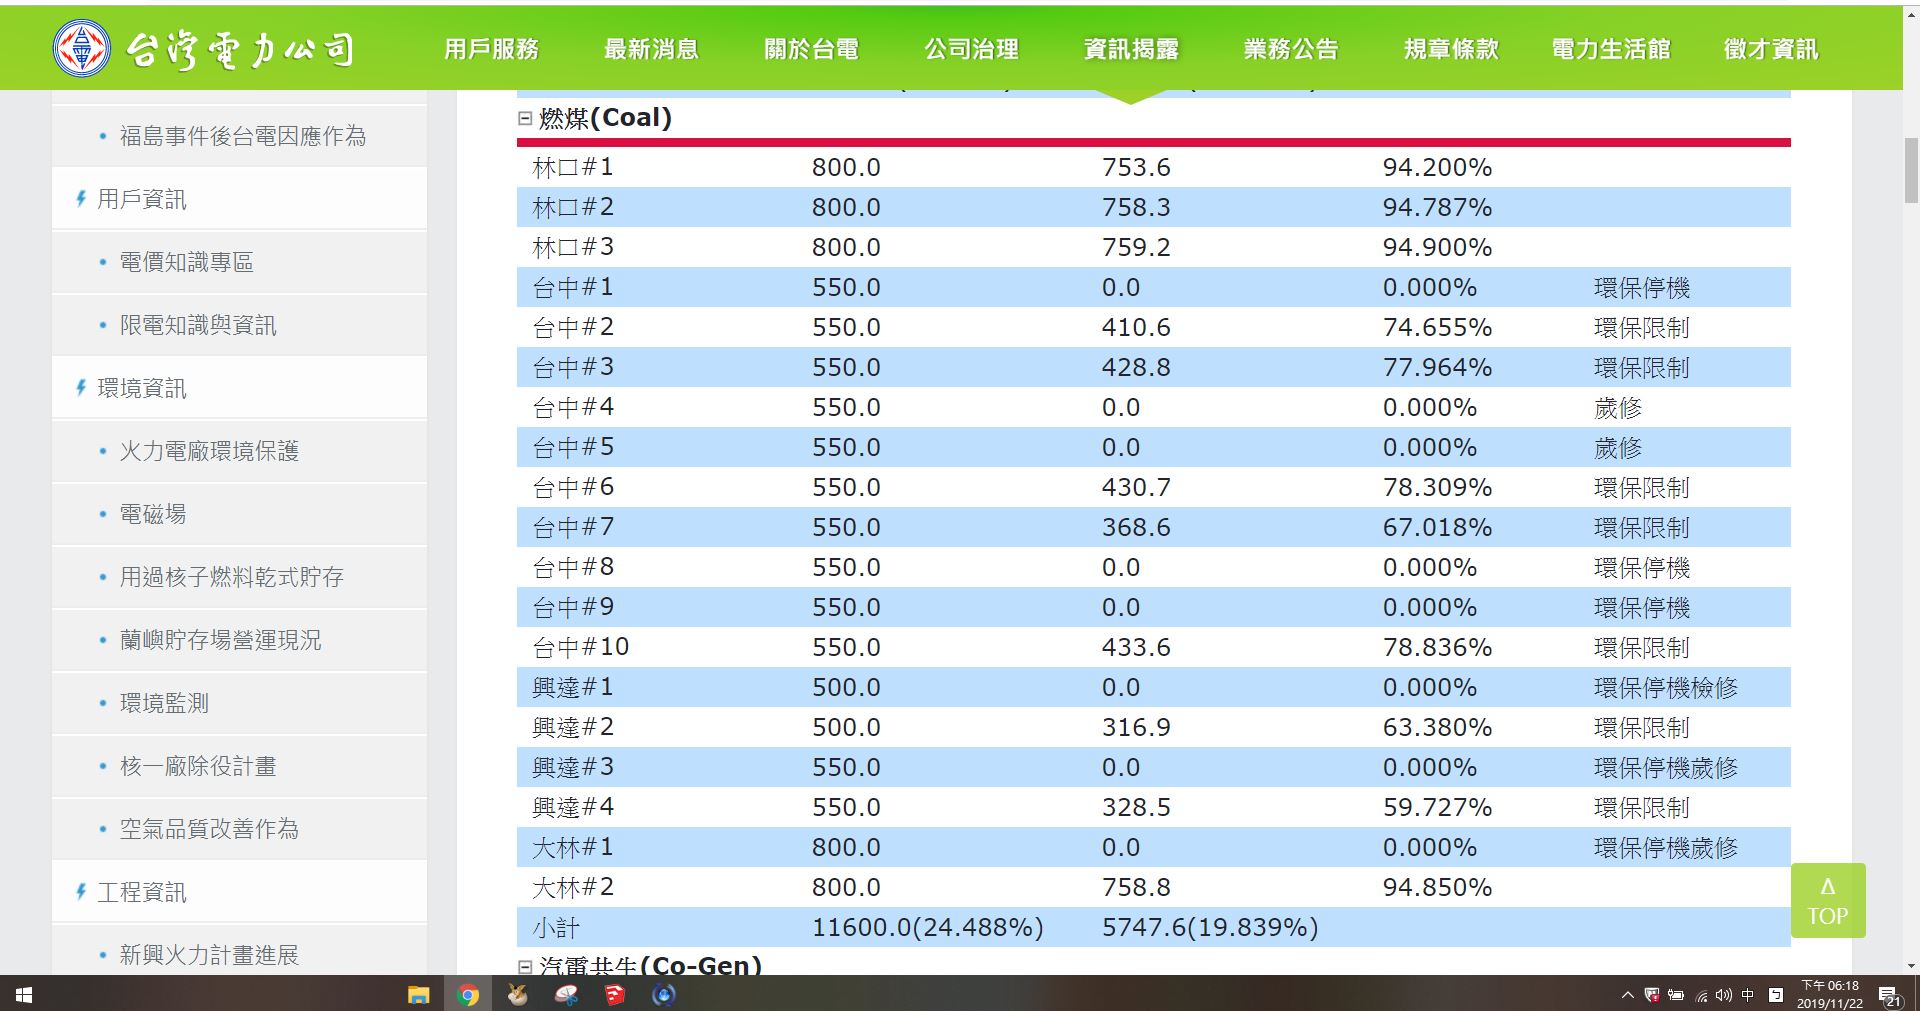
Task: Click the taskbar clock showing 06:18
Action: point(1830,995)
